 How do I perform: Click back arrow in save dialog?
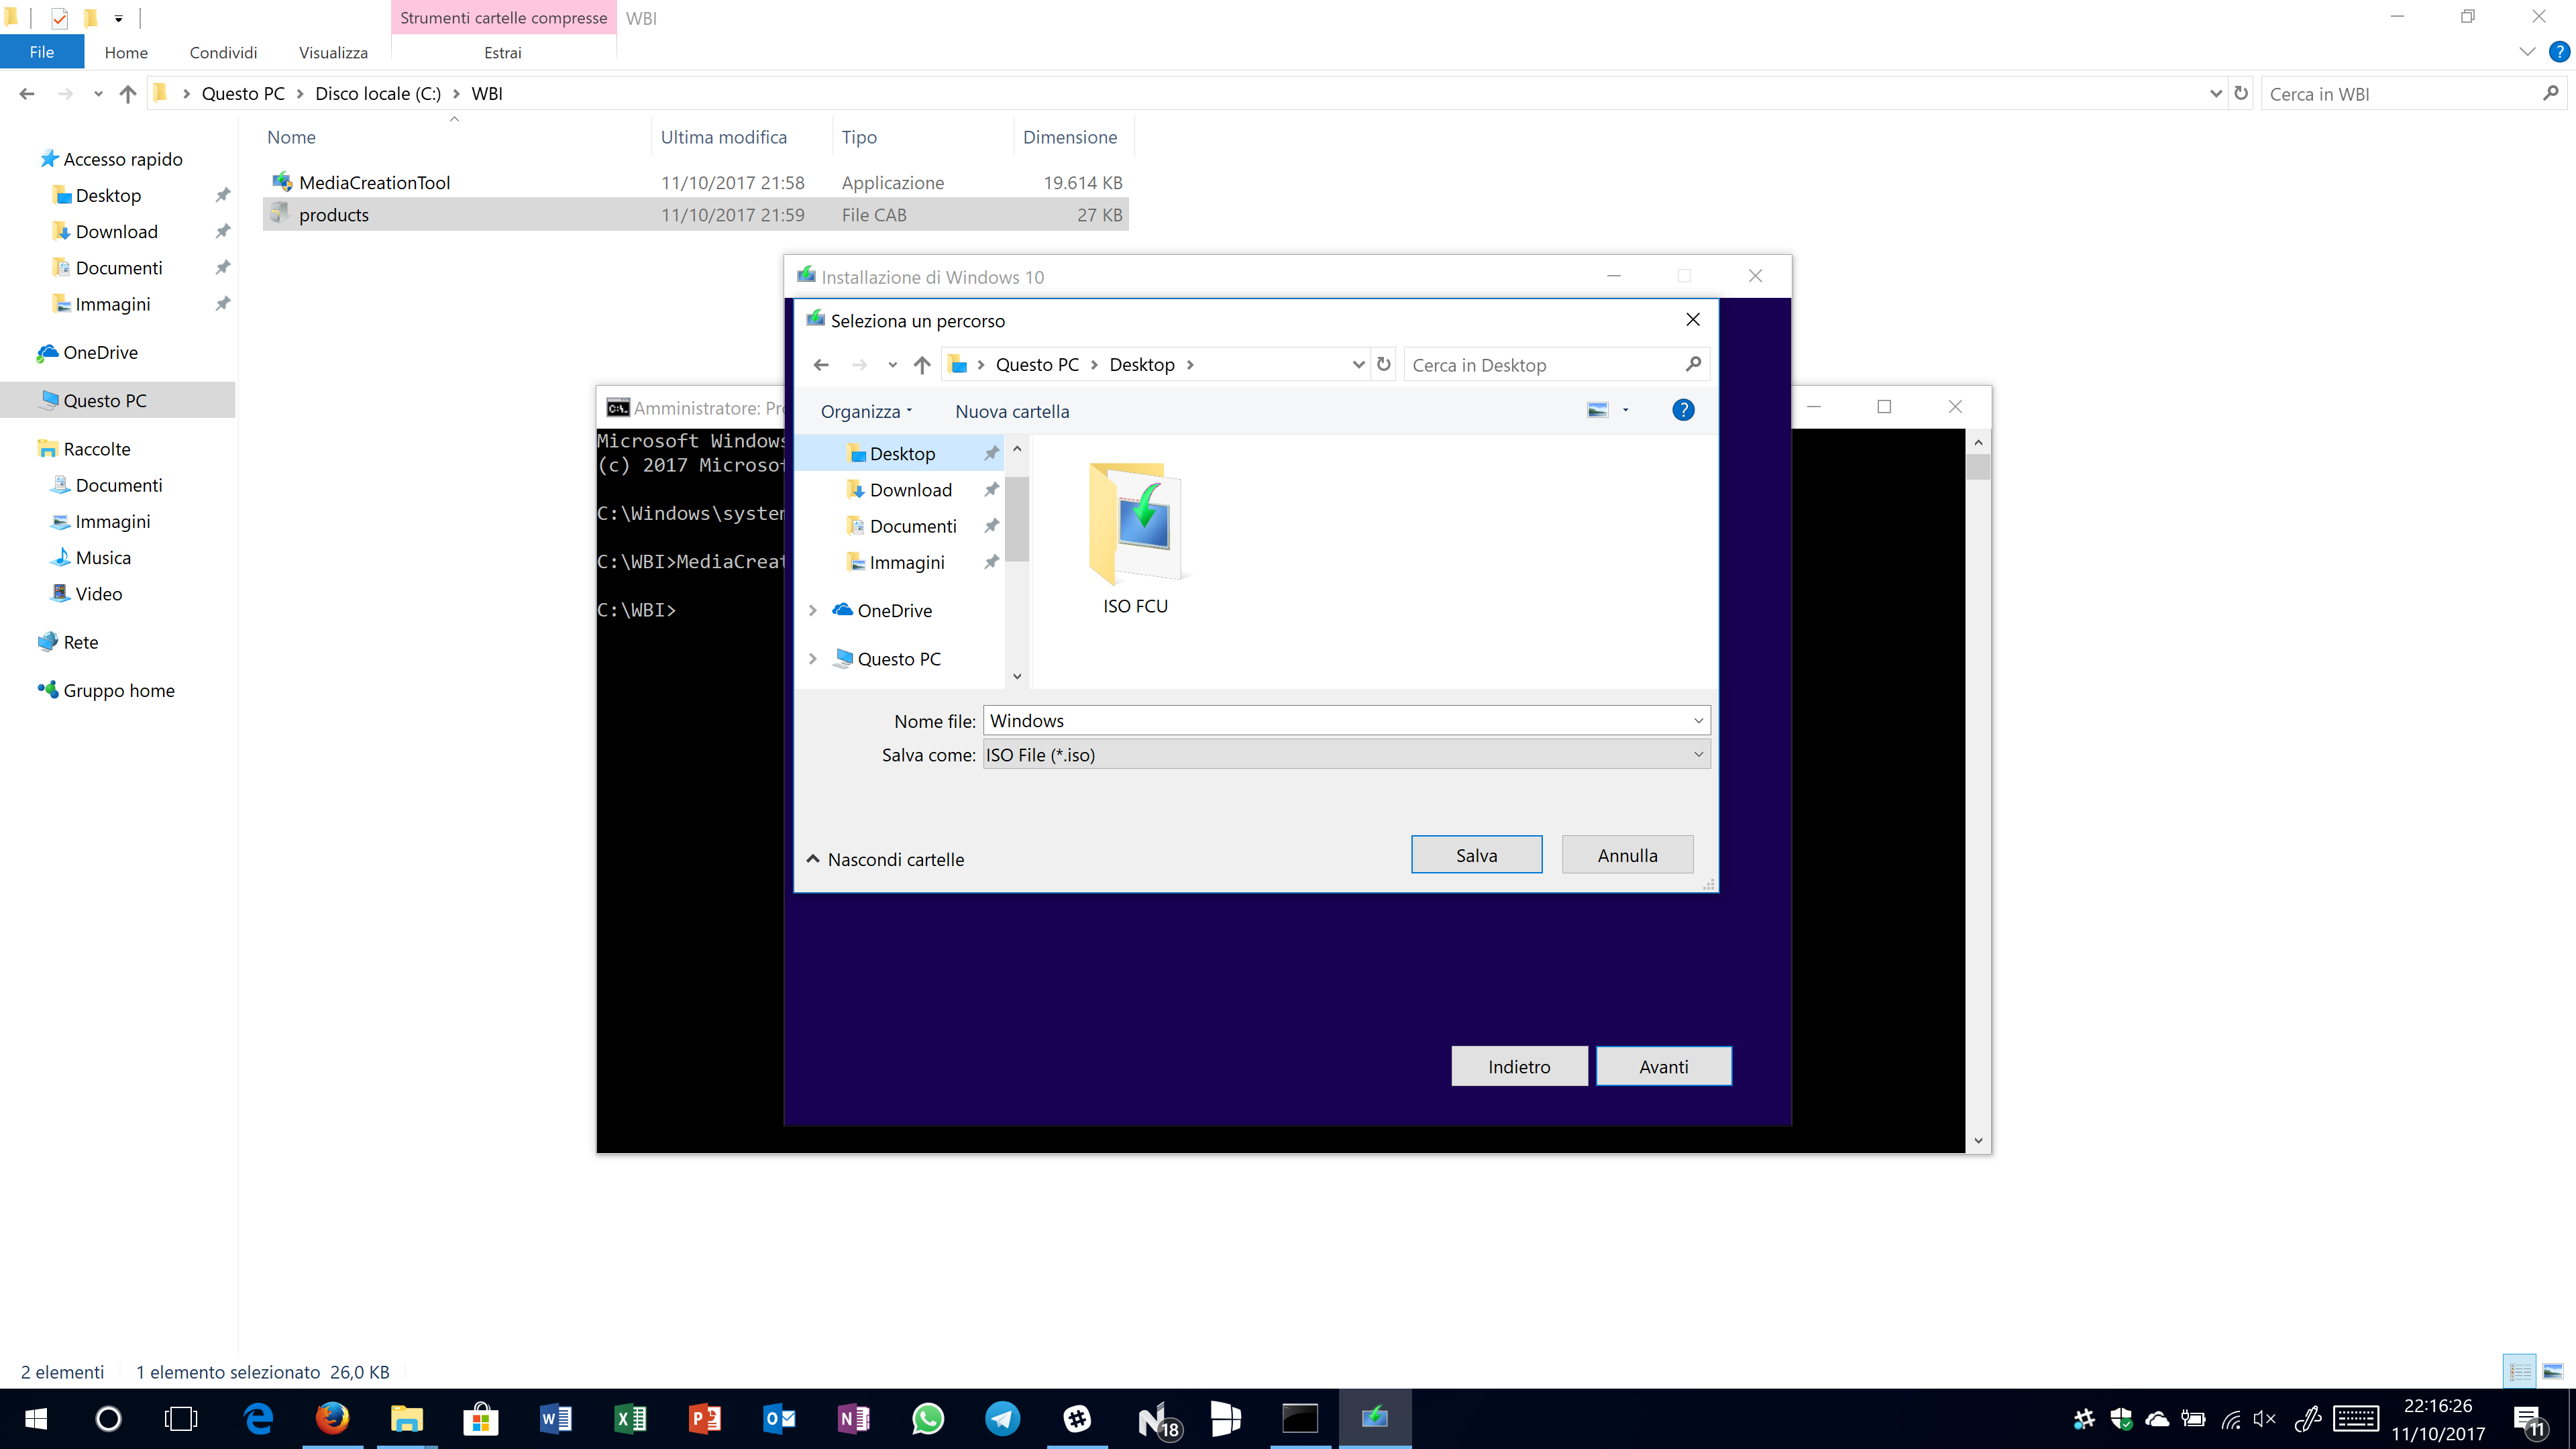point(821,364)
